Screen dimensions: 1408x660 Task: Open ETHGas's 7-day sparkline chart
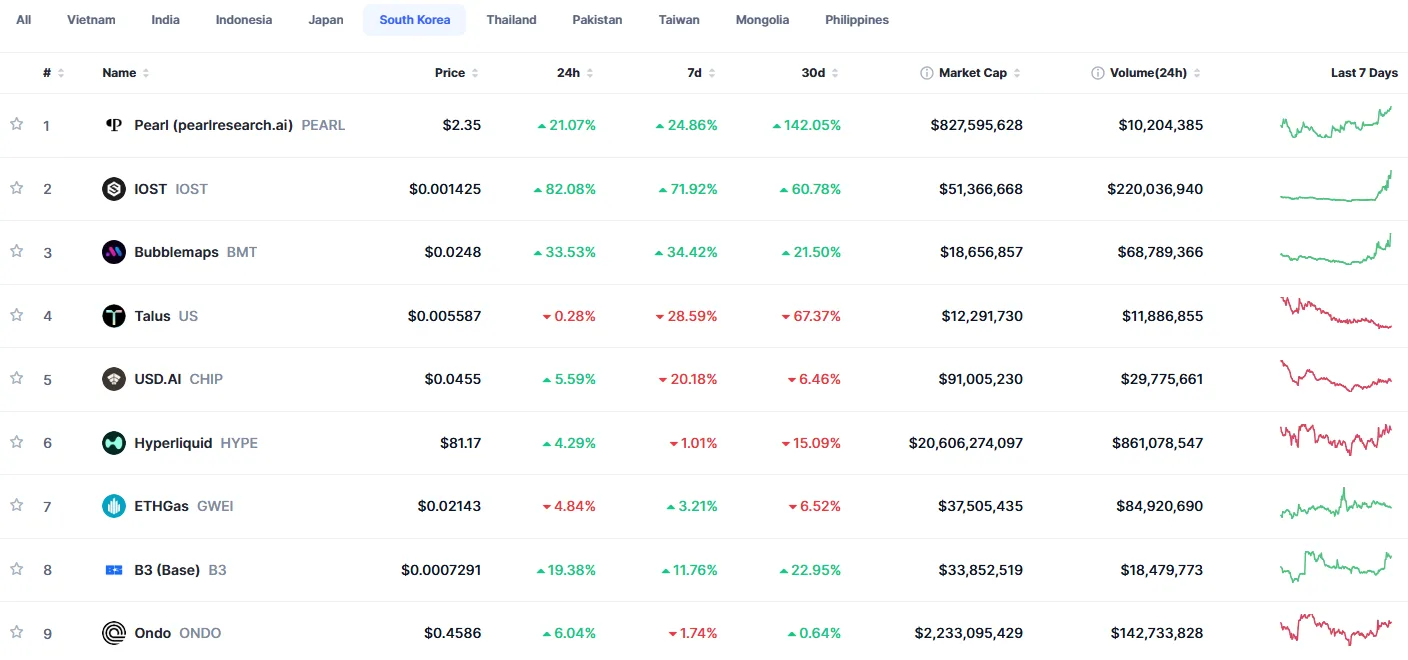tap(1336, 503)
